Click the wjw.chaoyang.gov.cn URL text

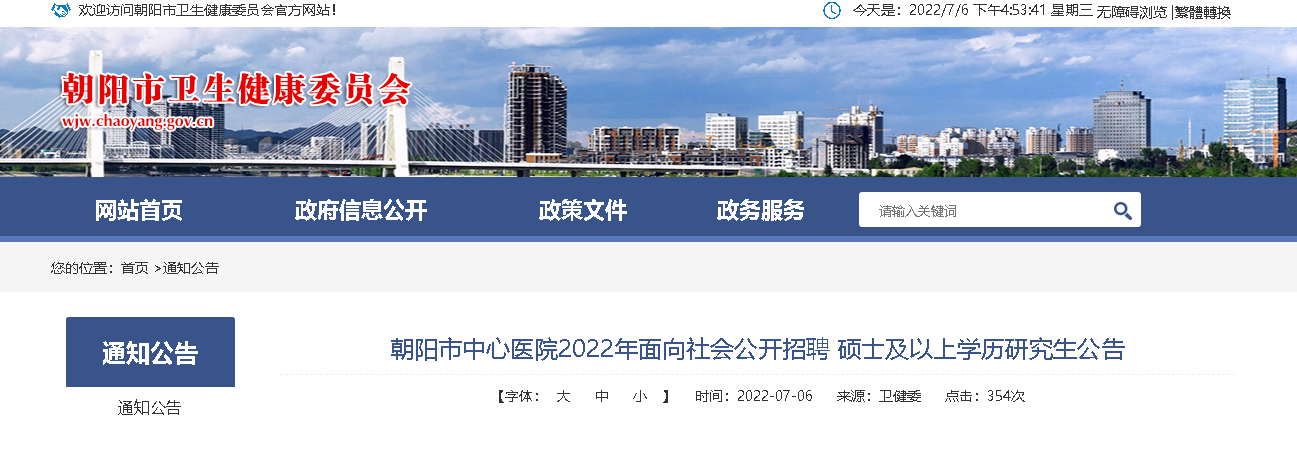pos(138,122)
